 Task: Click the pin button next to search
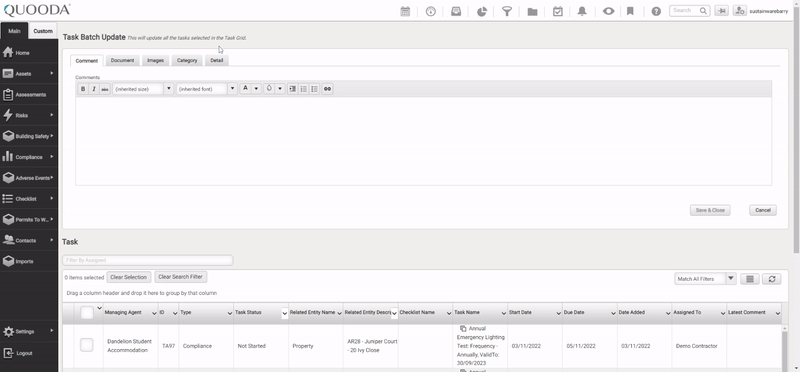tap(721, 11)
